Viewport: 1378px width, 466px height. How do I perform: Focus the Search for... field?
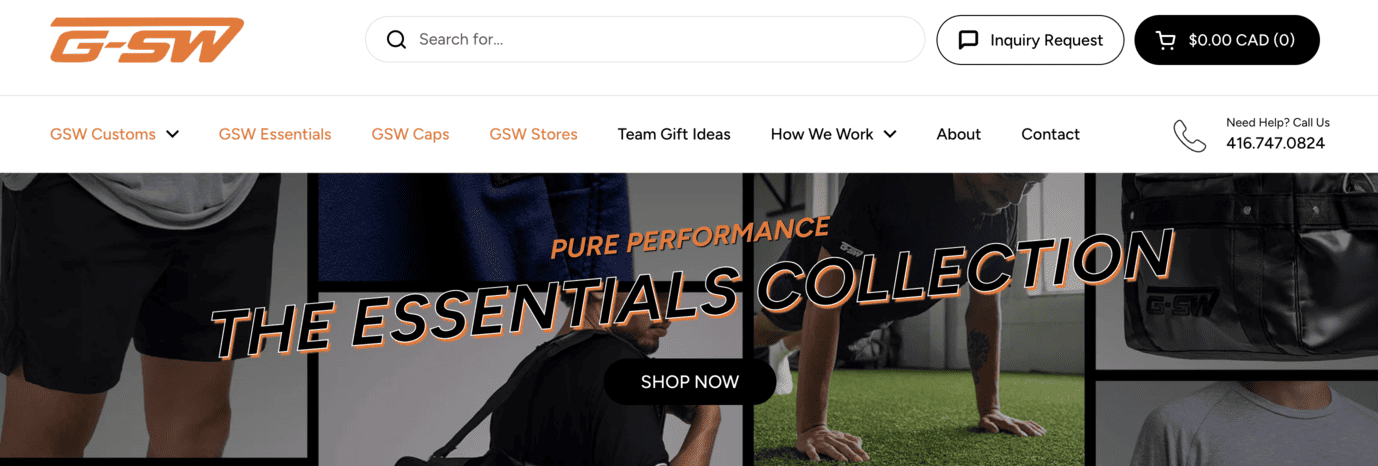pyautogui.click(x=645, y=40)
